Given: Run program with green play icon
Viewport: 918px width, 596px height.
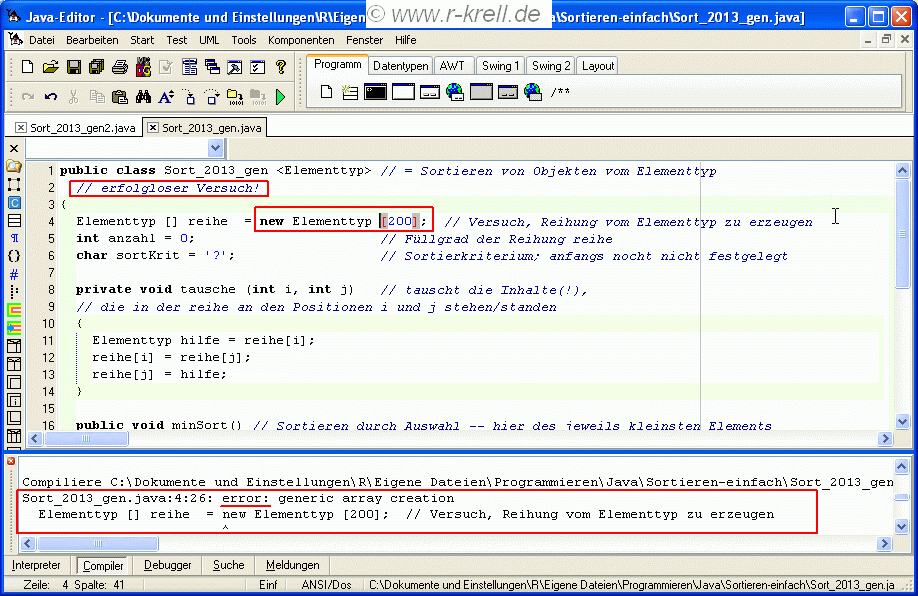Looking at the screenshot, I should [281, 97].
